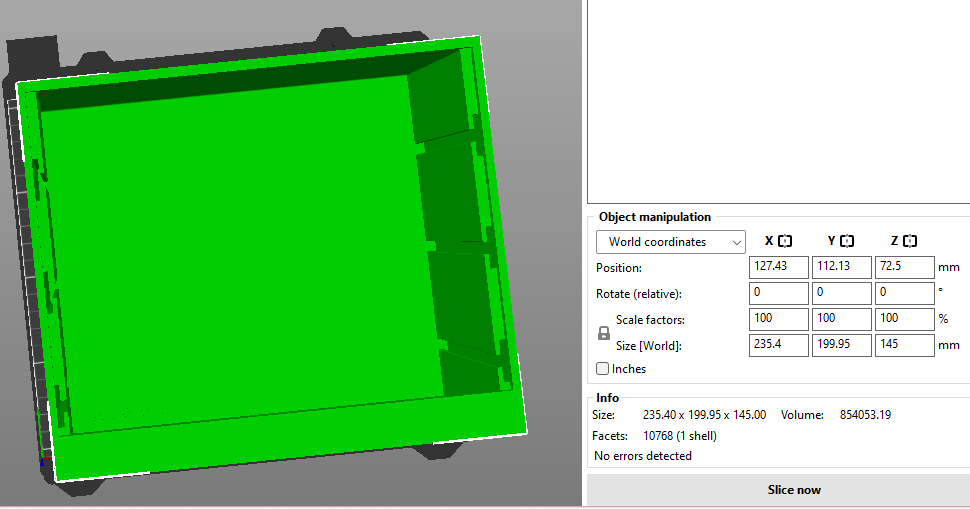
Task: Click the X axis mirror icon
Action: tap(785, 241)
